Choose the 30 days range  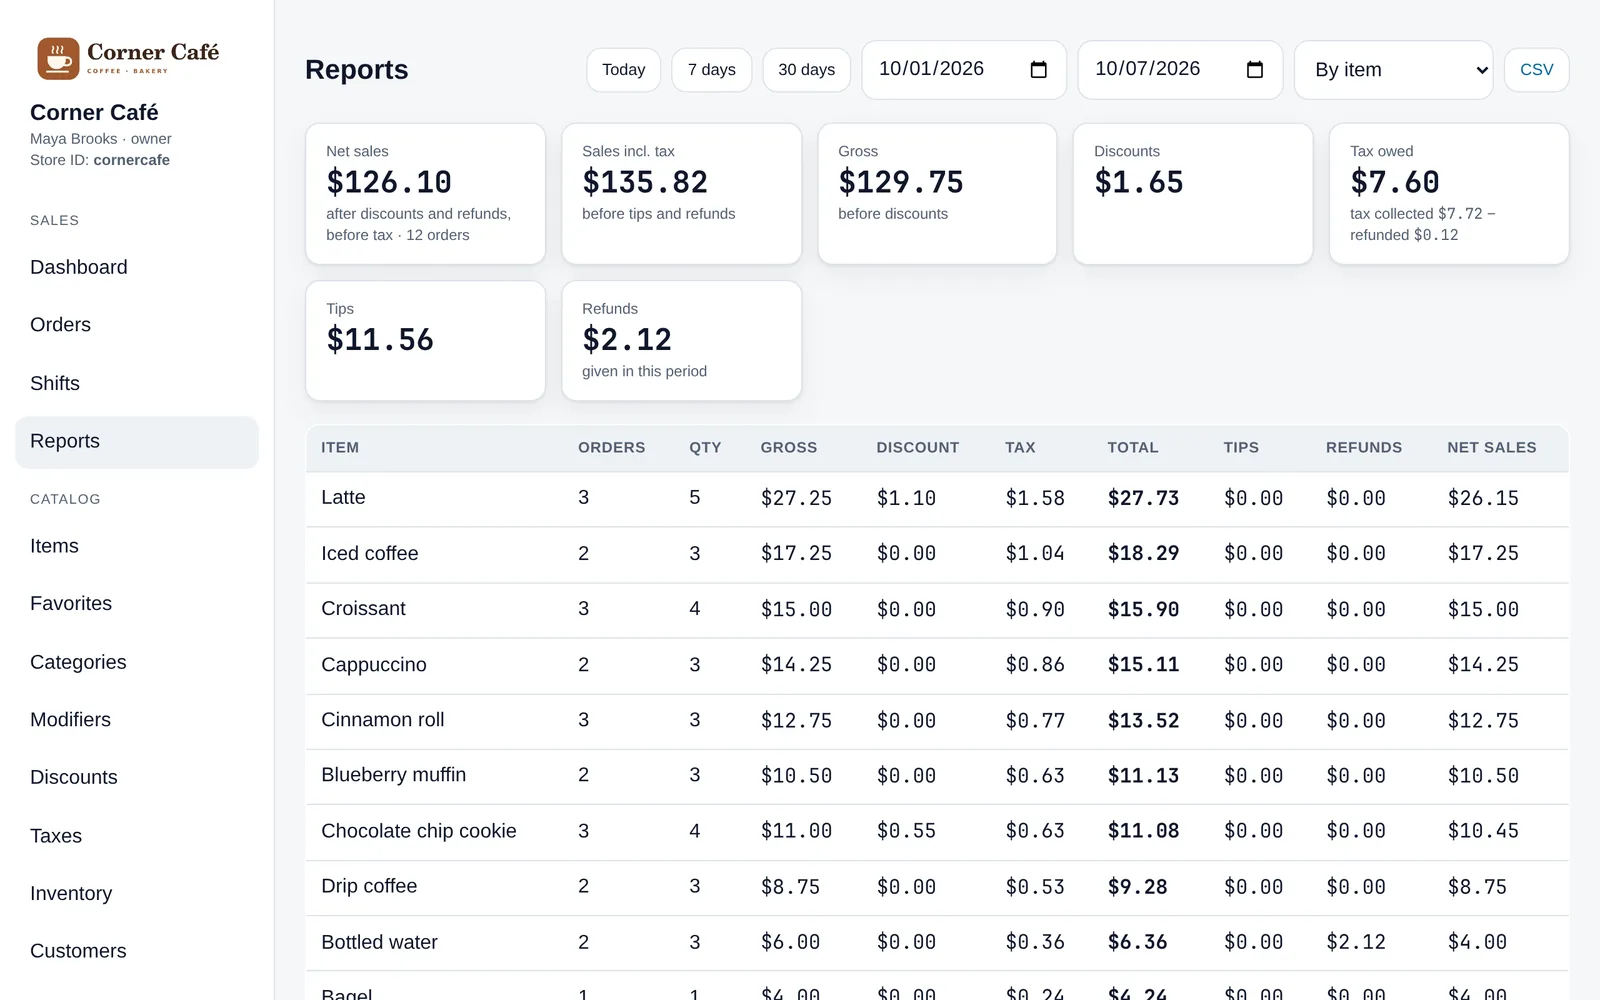pyautogui.click(x=806, y=70)
